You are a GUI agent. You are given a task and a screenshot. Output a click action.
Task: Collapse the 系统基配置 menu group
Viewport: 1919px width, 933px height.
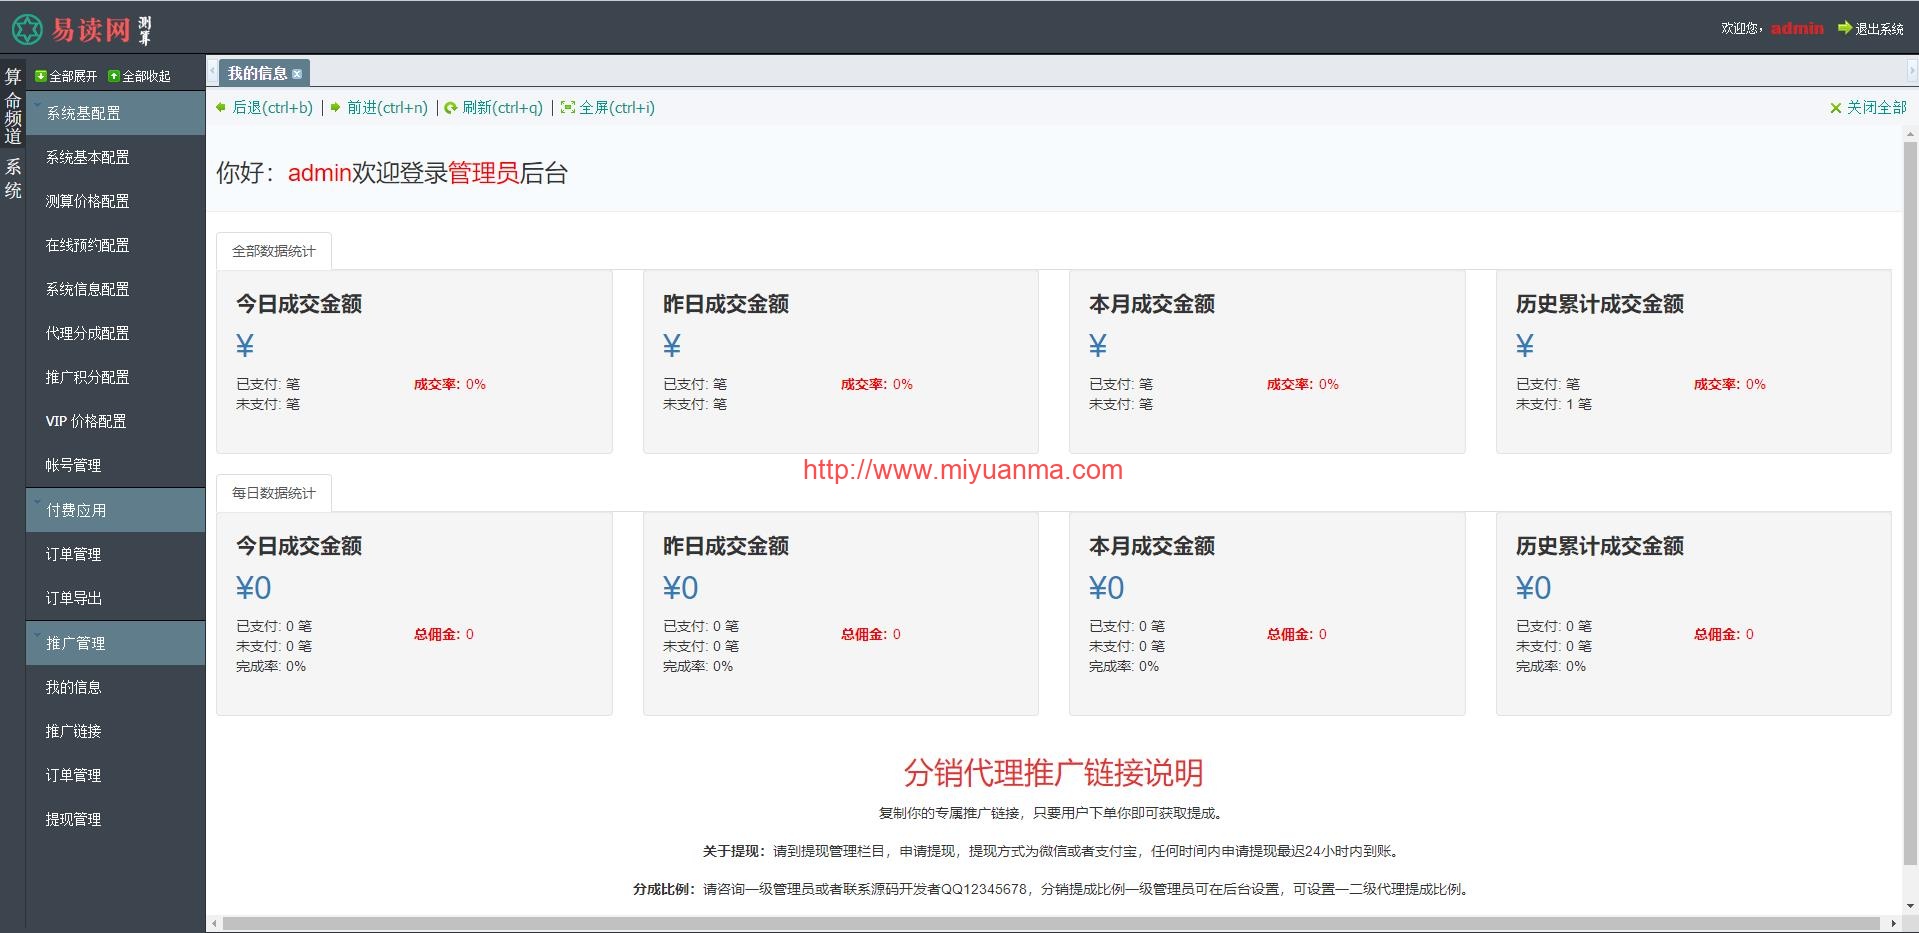click(115, 113)
